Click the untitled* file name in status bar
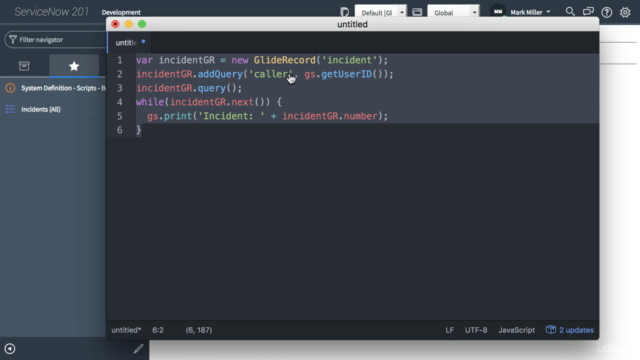The height and width of the screenshot is (360, 640). point(126,330)
